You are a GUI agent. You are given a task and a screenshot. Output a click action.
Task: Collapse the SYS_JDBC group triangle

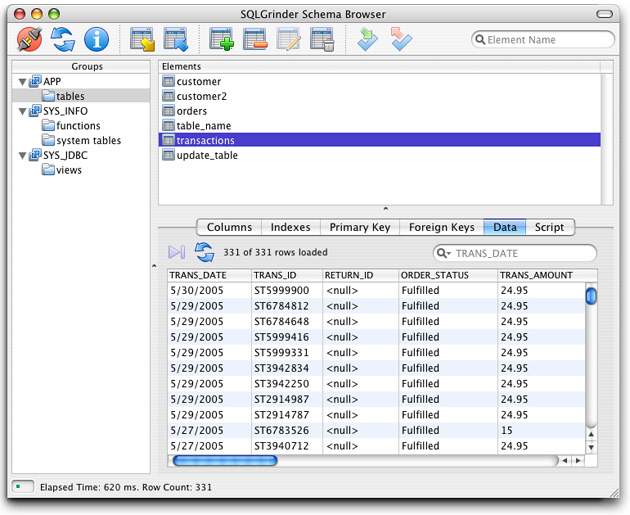[x=22, y=155]
